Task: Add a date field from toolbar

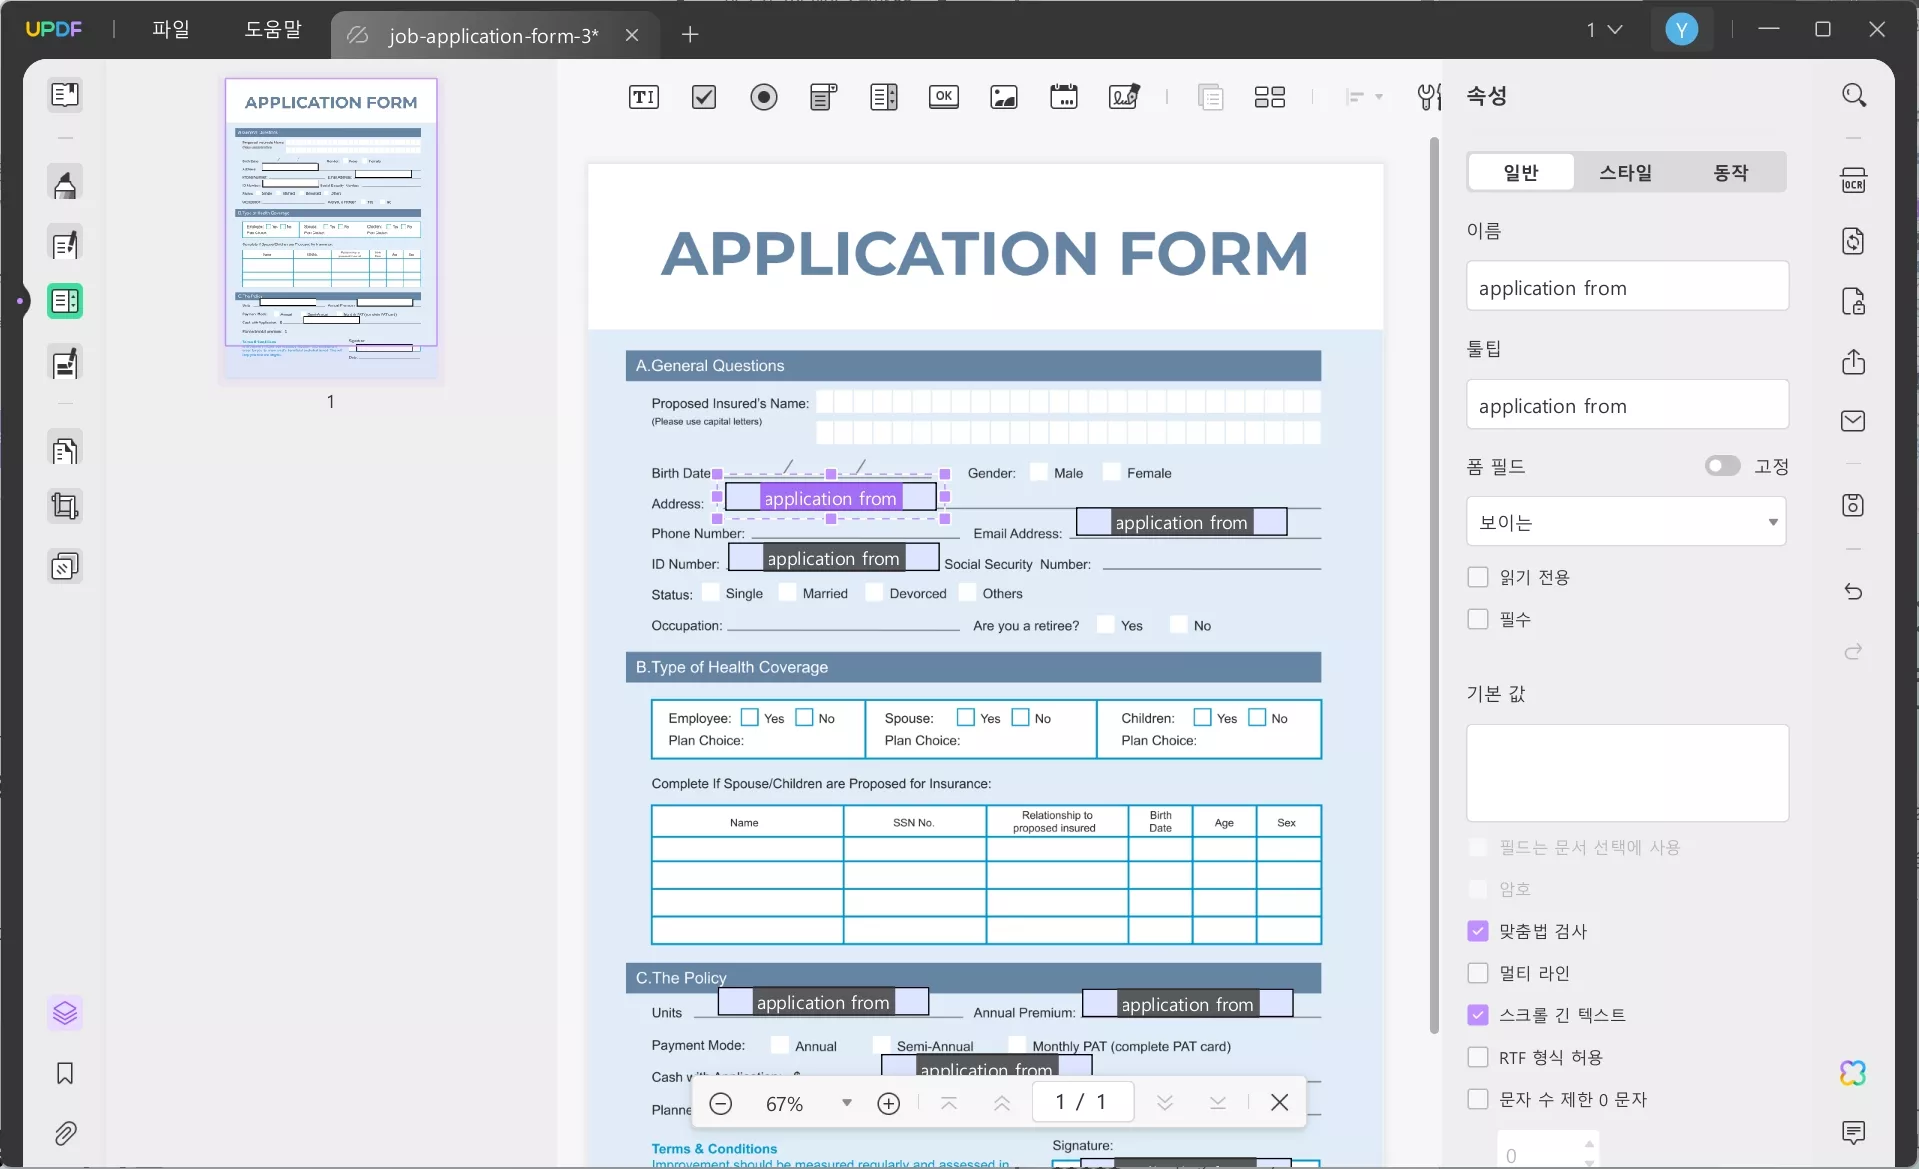Action: 1064,97
